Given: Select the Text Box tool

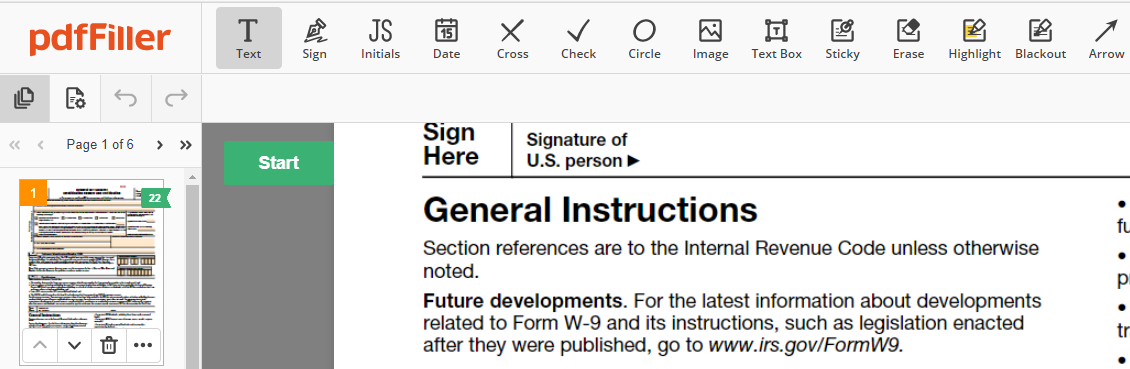Looking at the screenshot, I should click(x=776, y=38).
